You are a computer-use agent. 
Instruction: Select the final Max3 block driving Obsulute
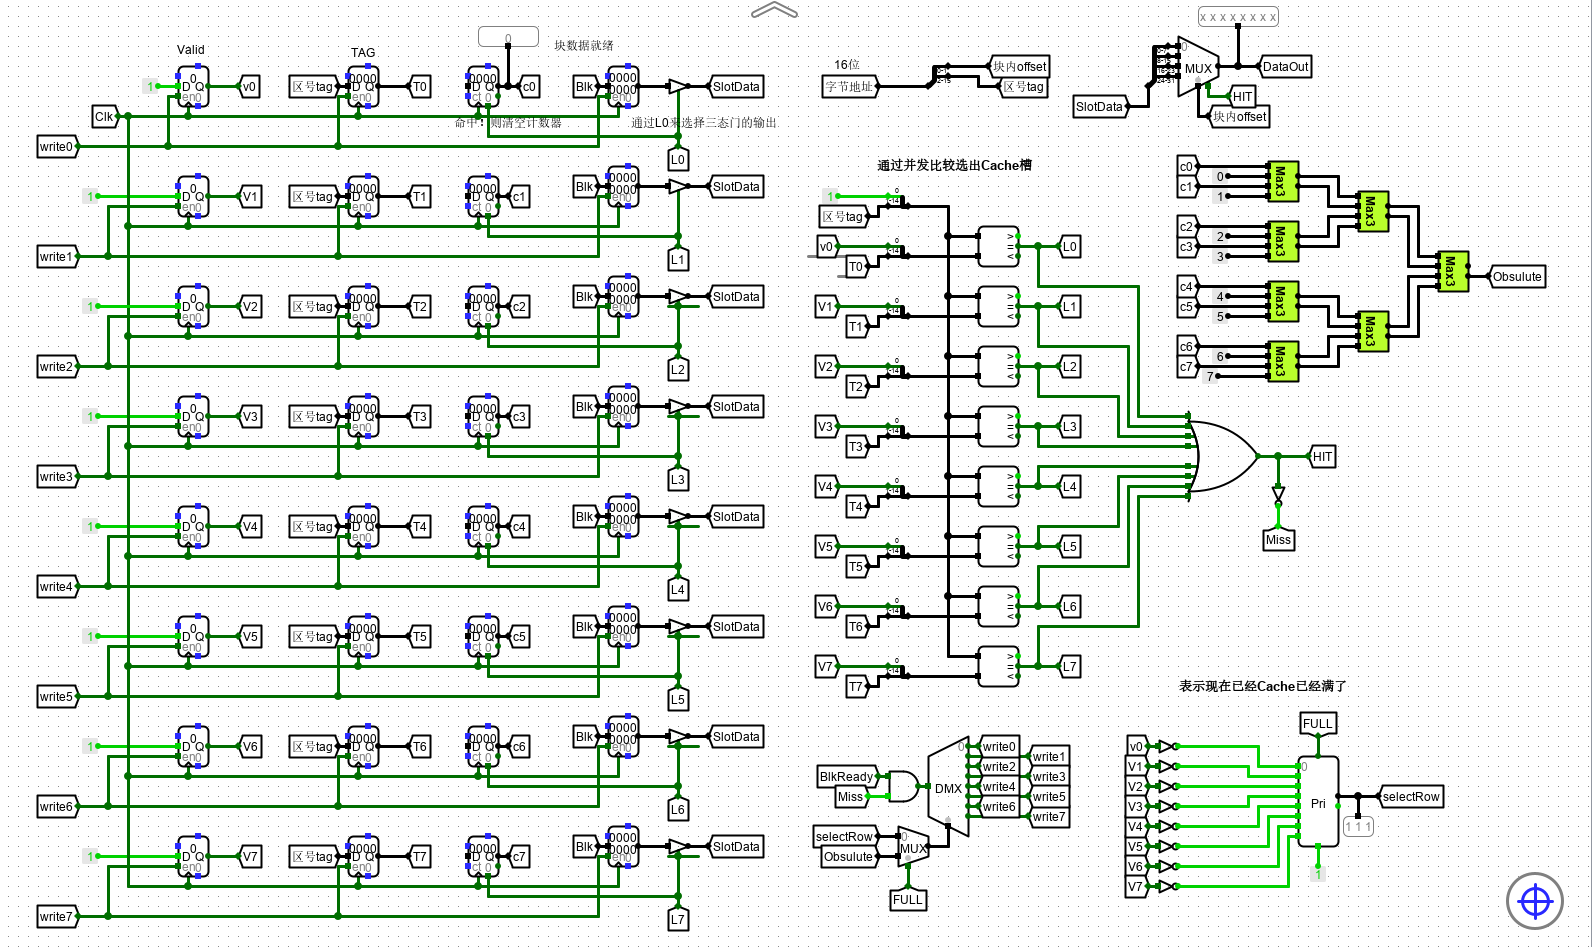1453,271
